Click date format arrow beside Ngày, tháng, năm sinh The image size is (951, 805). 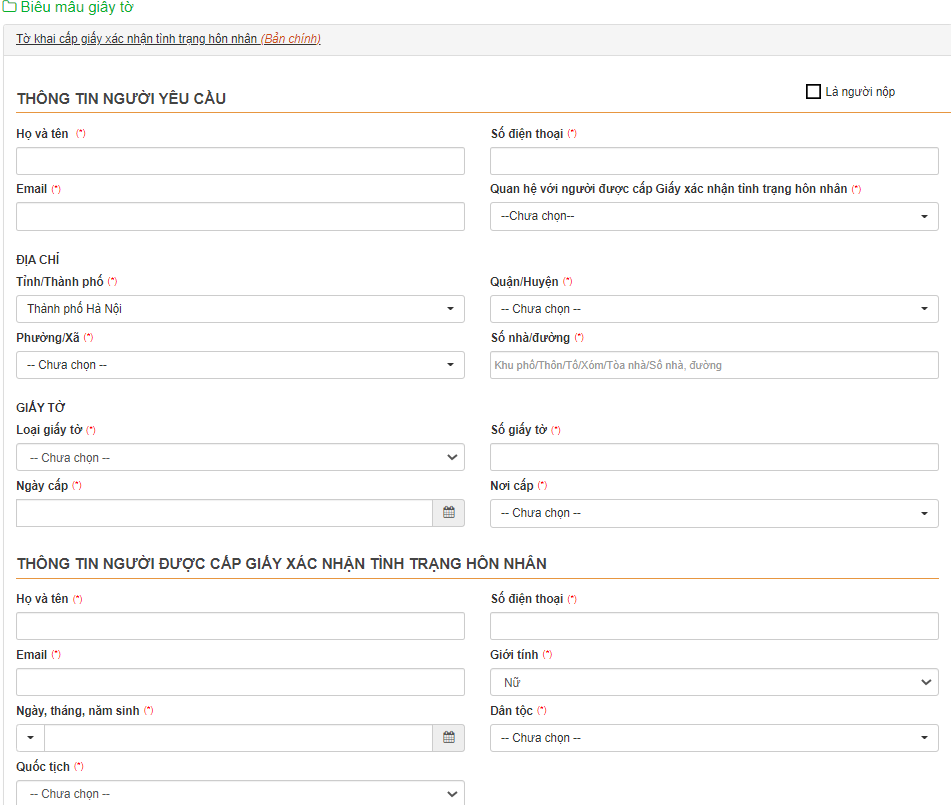point(30,738)
